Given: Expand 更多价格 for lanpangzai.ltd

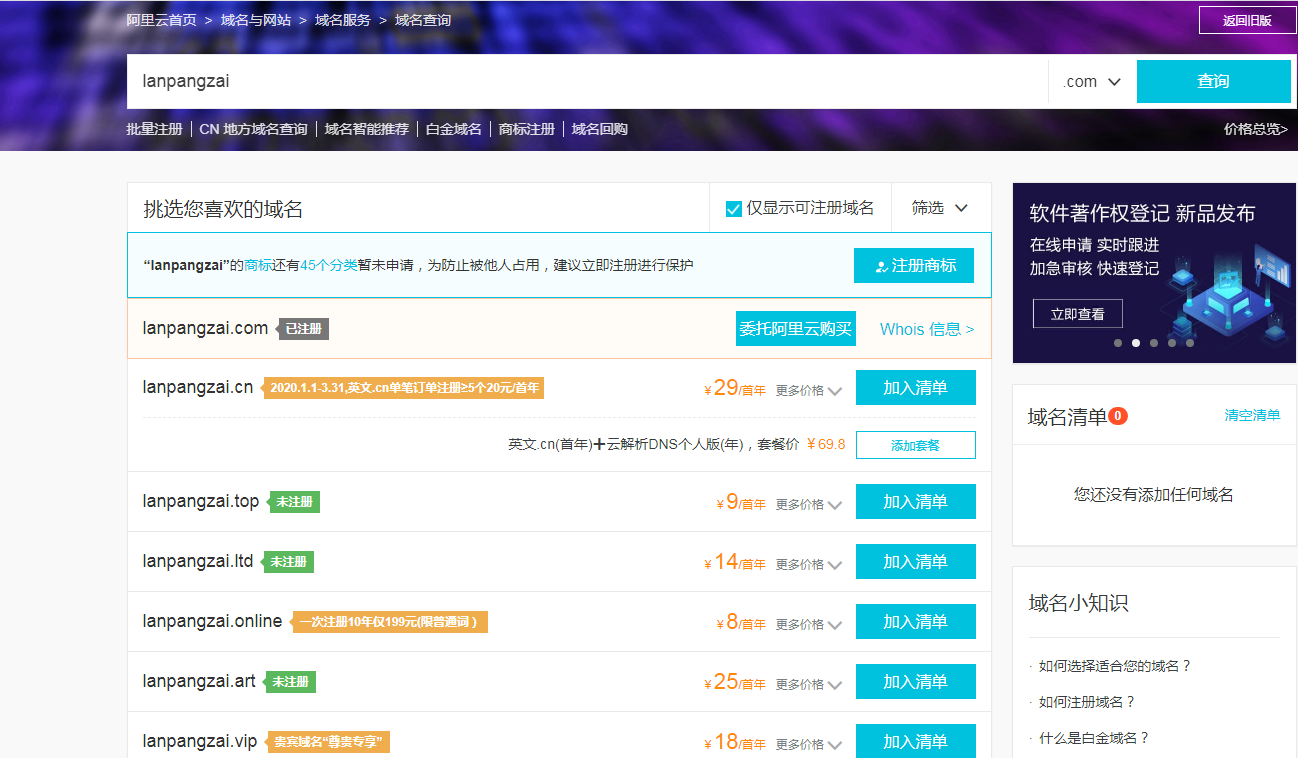Looking at the screenshot, I should (809, 565).
